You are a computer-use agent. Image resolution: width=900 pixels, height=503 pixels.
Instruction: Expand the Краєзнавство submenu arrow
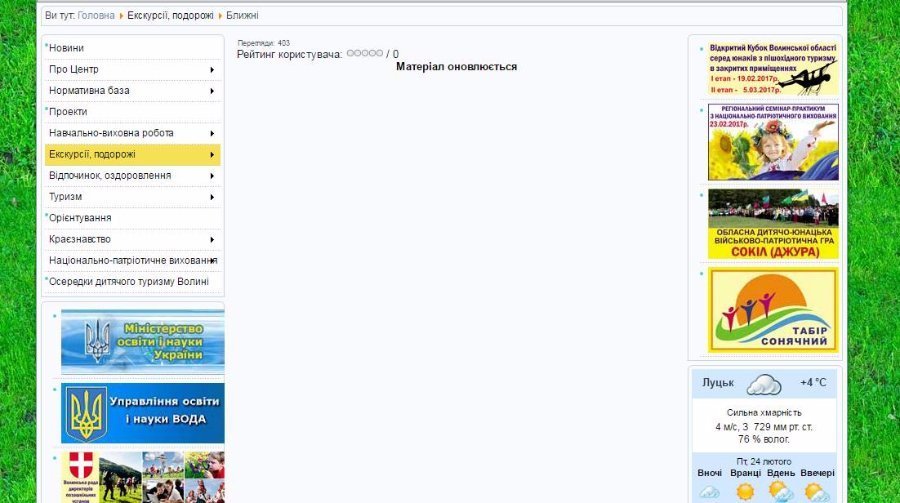tap(212, 240)
